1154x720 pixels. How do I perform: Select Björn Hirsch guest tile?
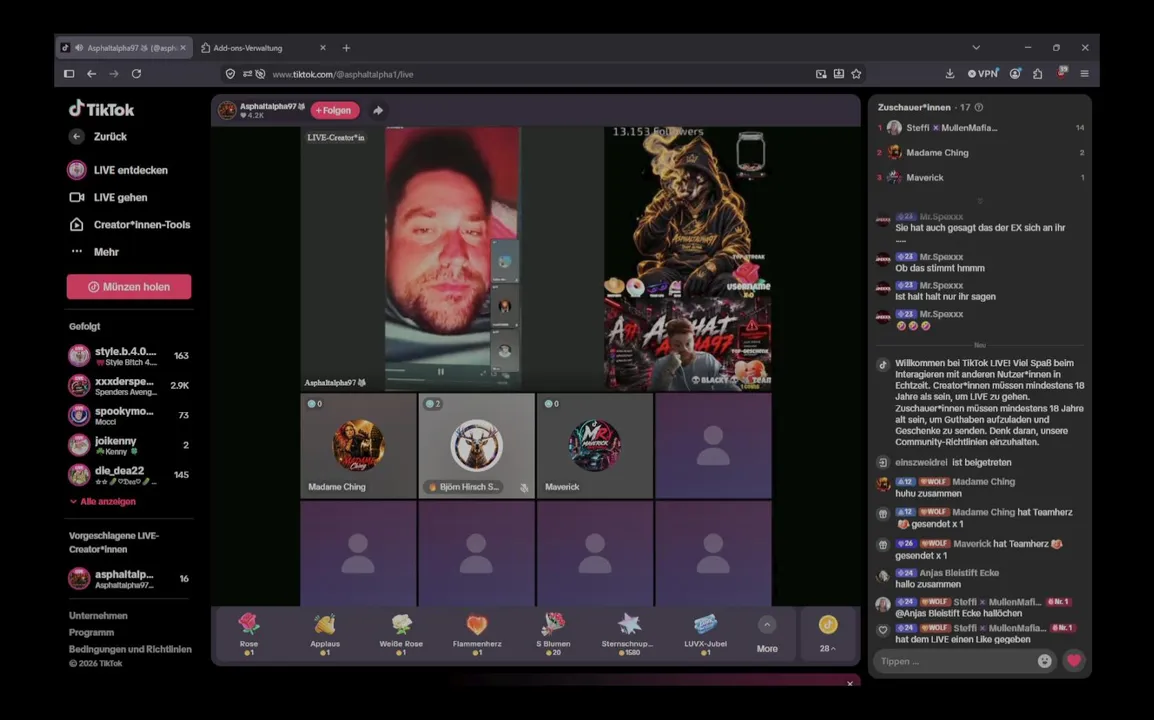point(476,445)
